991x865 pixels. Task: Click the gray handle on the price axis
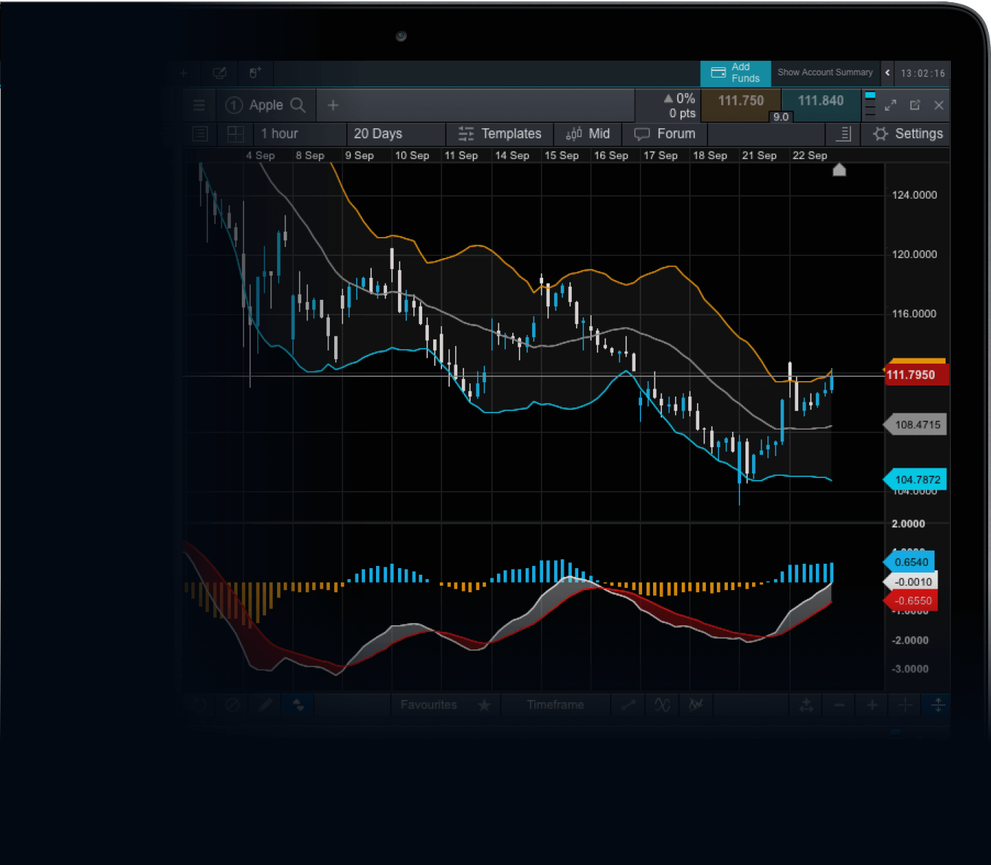[x=915, y=424]
